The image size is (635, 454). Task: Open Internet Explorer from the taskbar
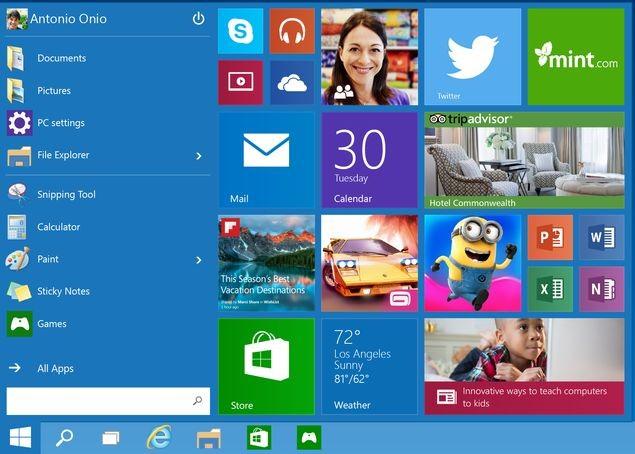pos(158,437)
